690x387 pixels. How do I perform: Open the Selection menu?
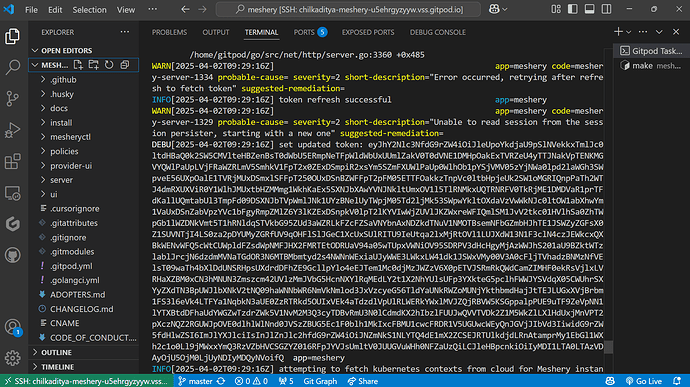pyautogui.click(x=89, y=10)
